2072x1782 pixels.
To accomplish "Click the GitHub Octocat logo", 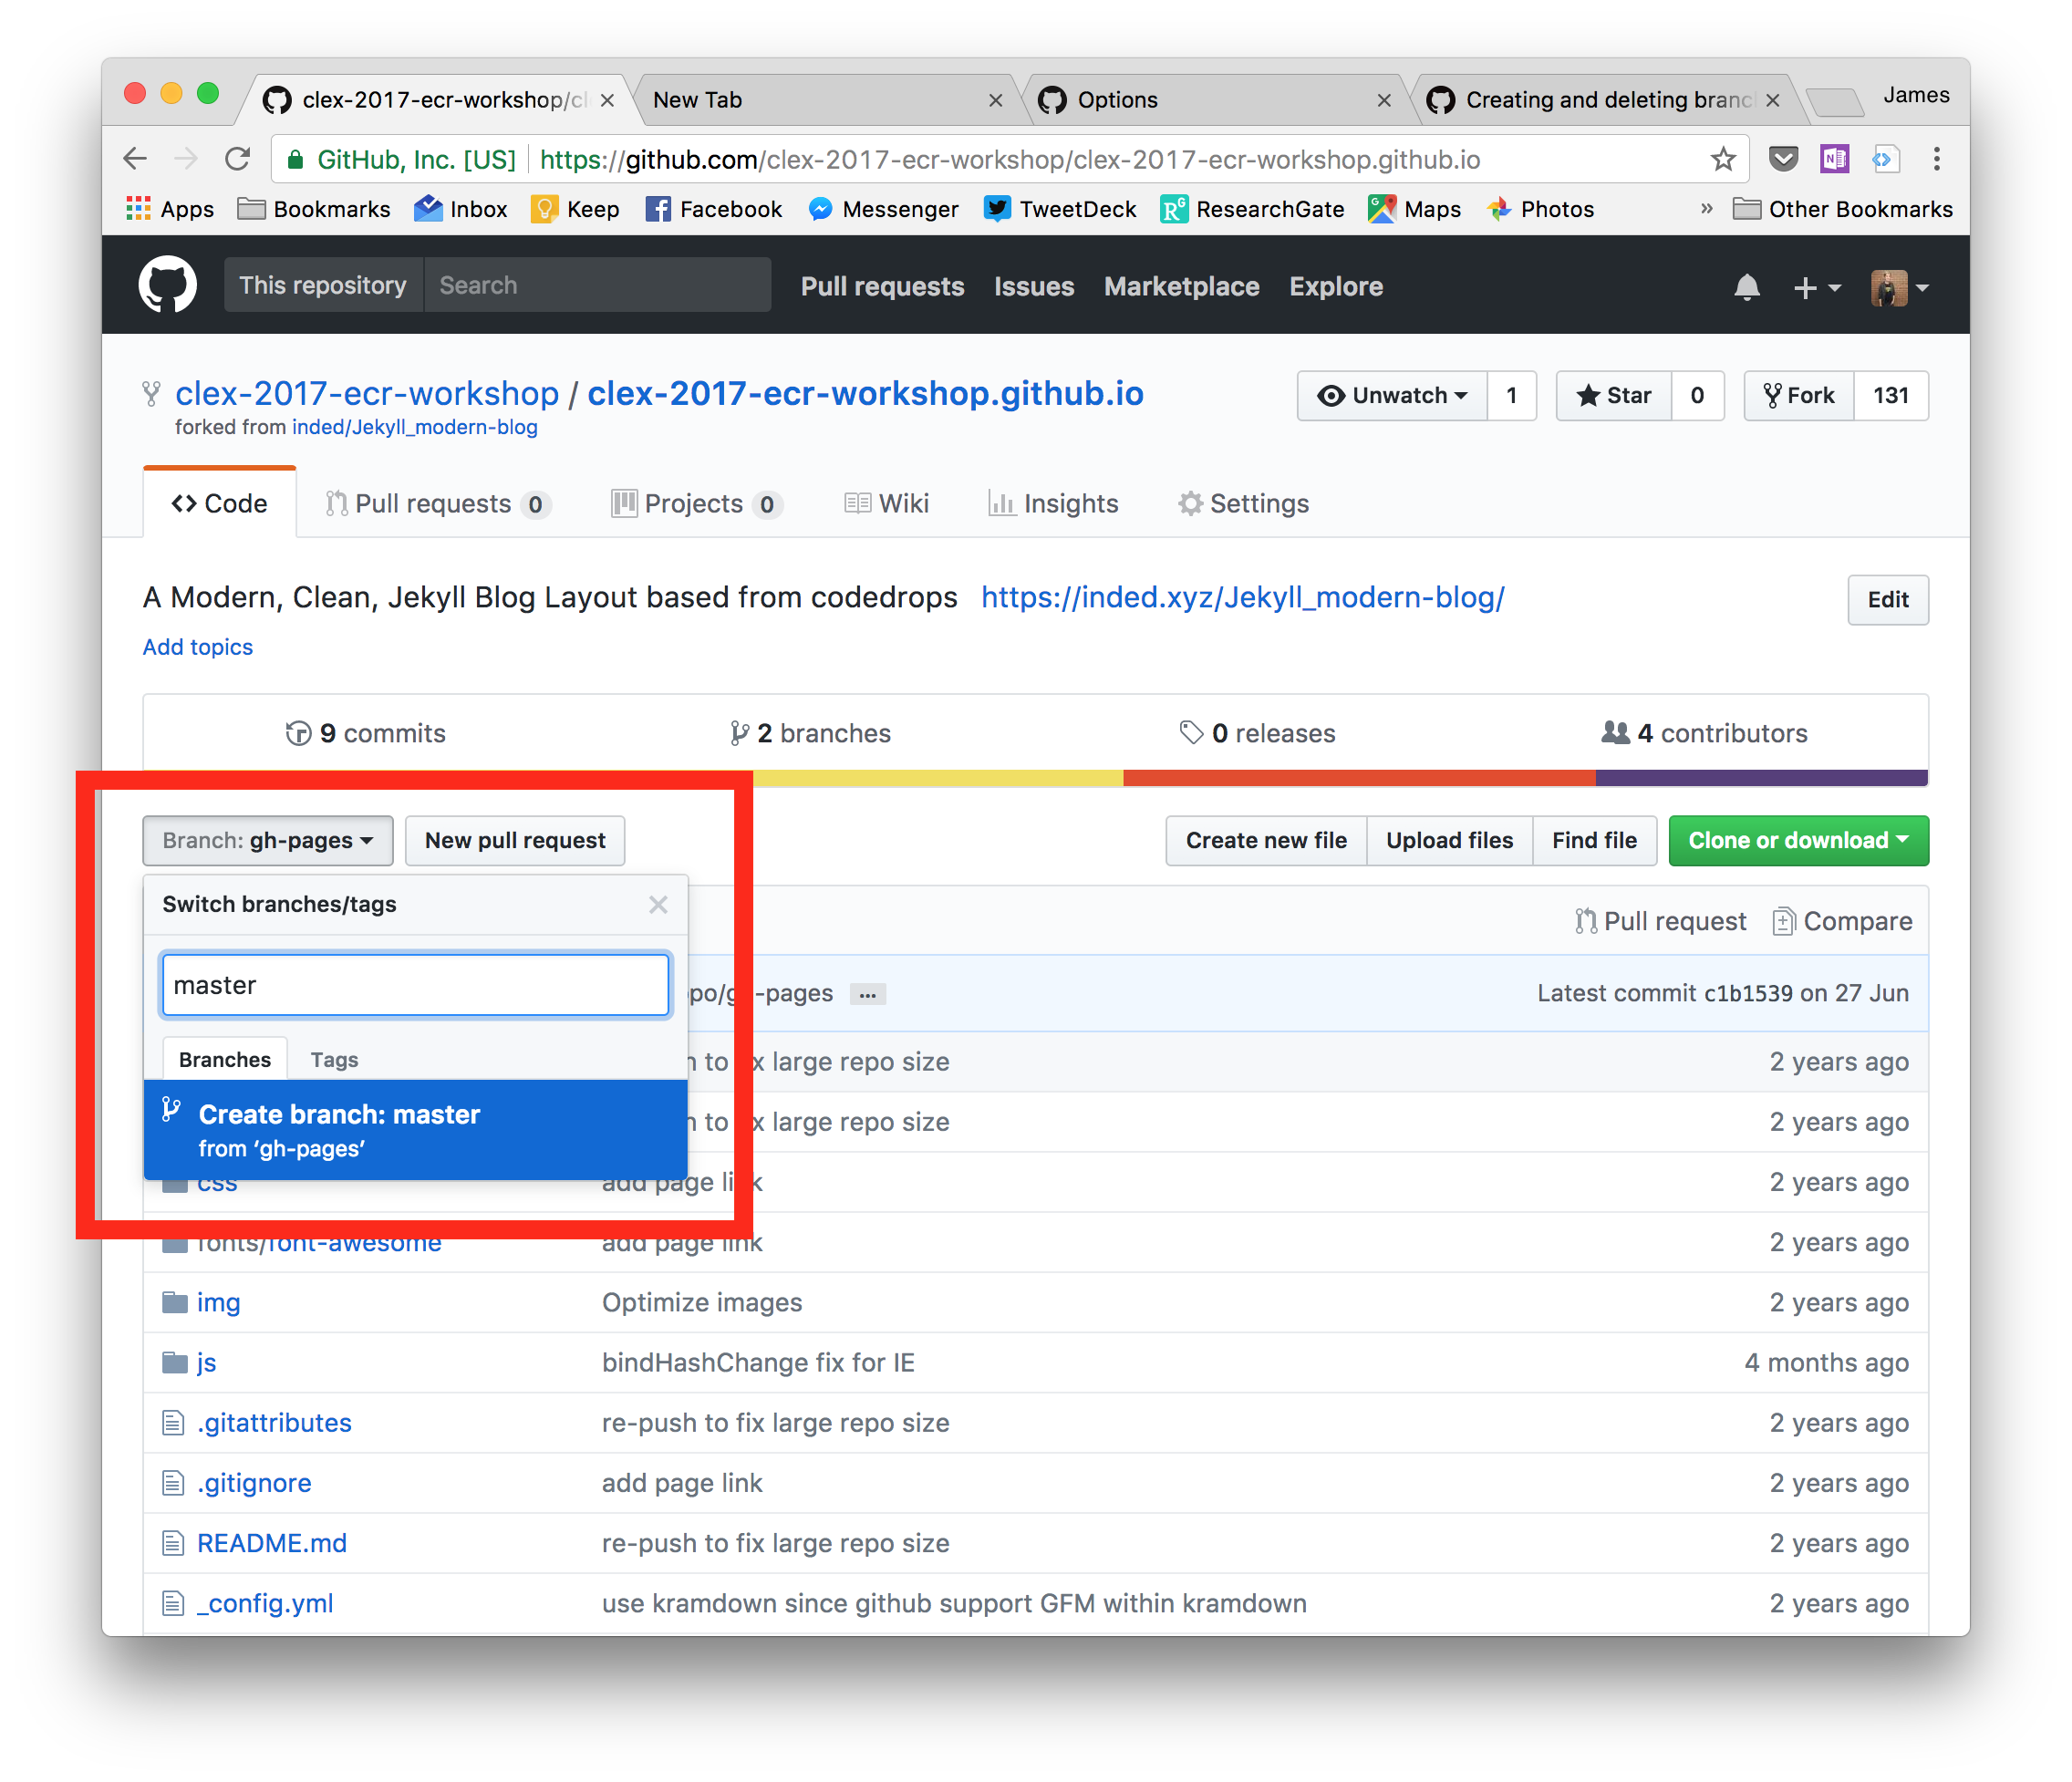I will pos(167,285).
